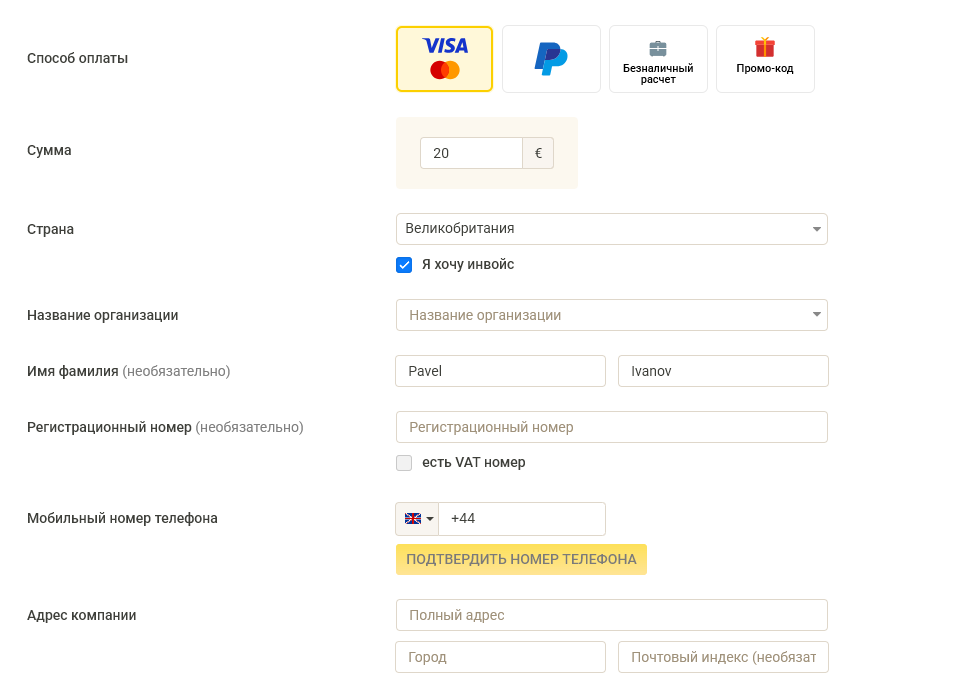Click ПОДТВЕРДИТЬ НОМЕР ТЕЛЕФОНА button
Image resolution: width=961 pixels, height=691 pixels.
pyautogui.click(x=521, y=559)
